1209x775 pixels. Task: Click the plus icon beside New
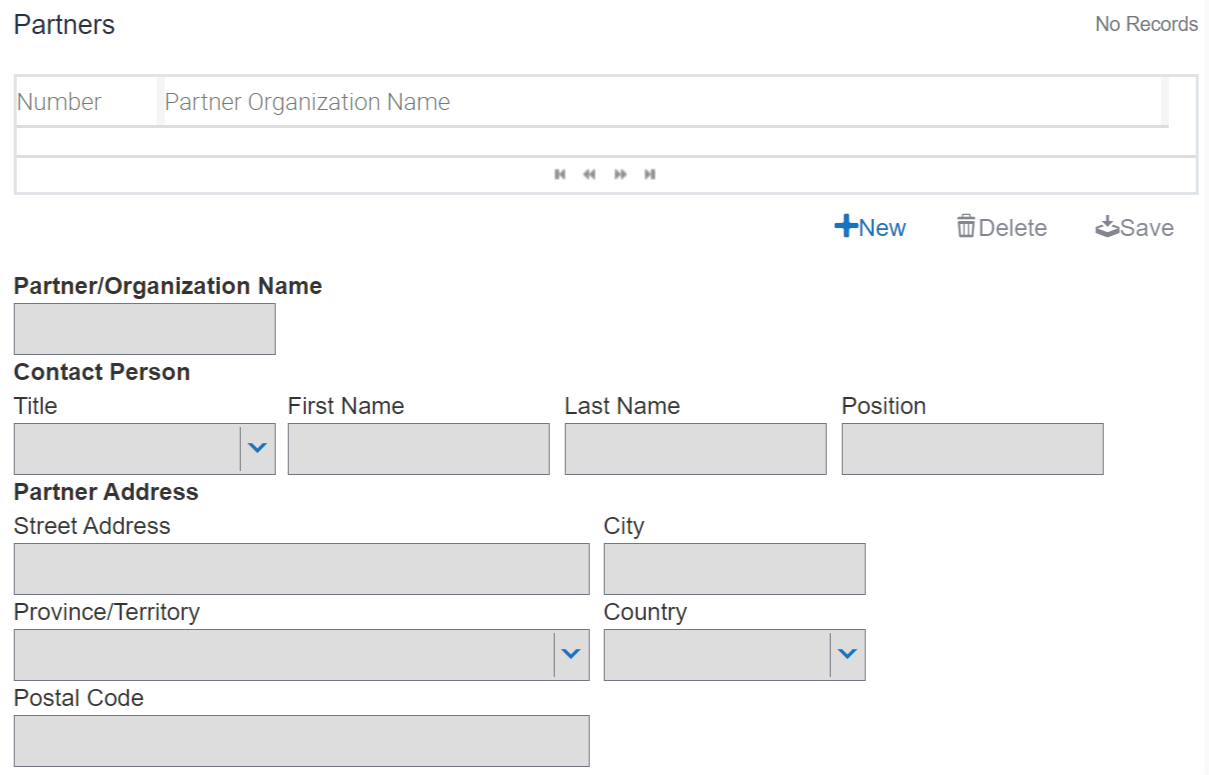[x=845, y=227]
